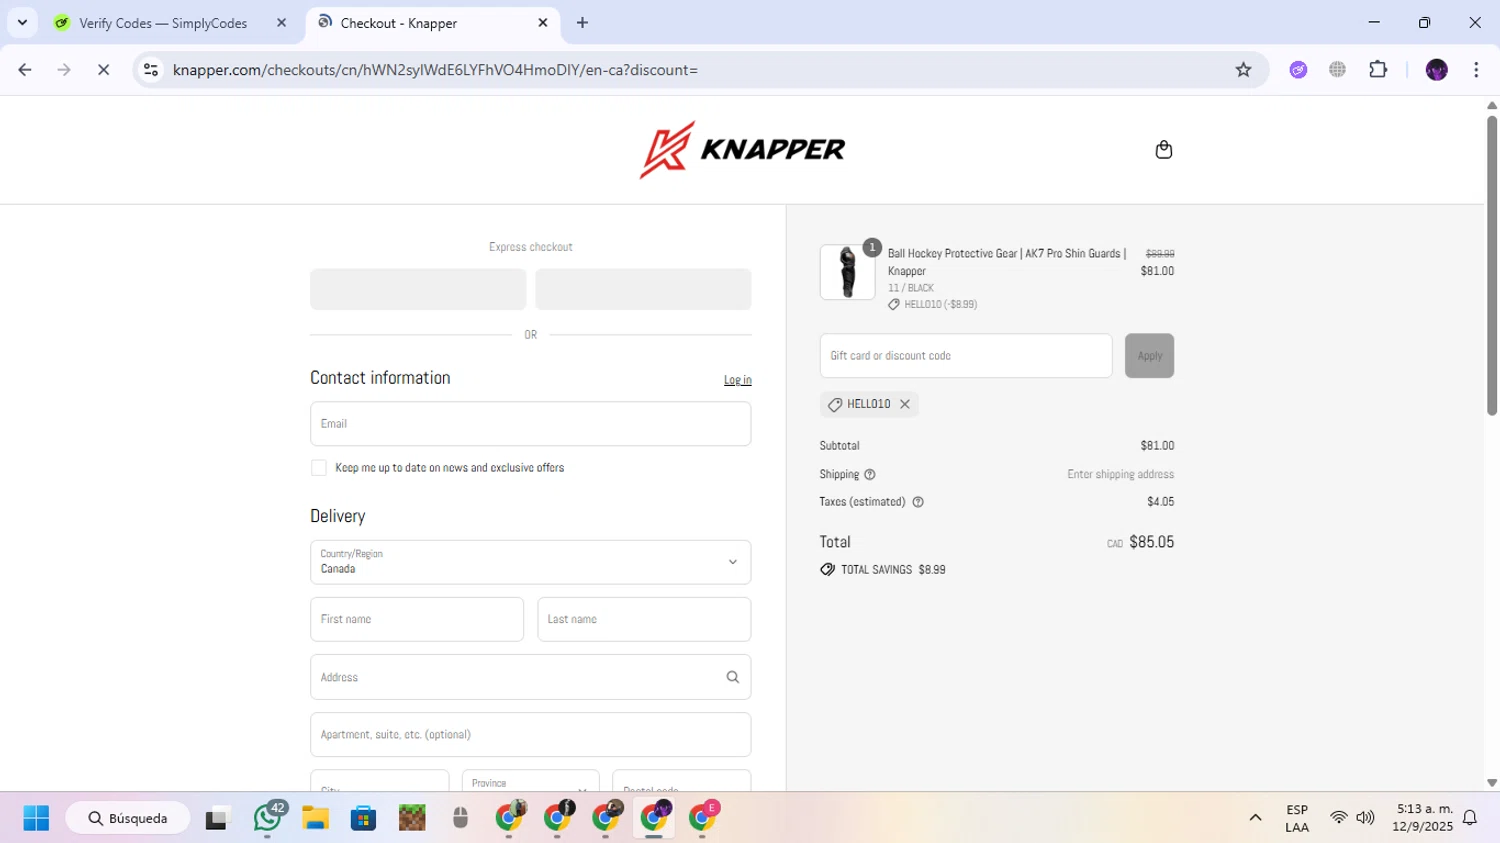Focus the Apartment, suite field
This screenshot has height=843, width=1500.
point(530,734)
